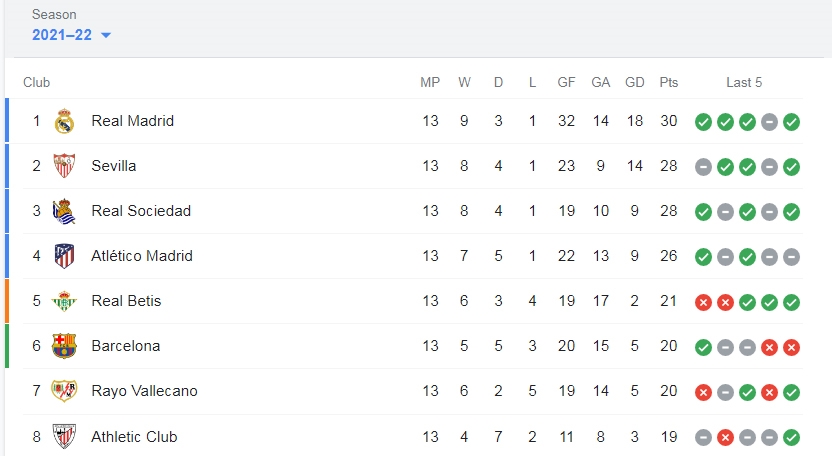Click the Pts column header
The image size is (832, 456).
pos(669,82)
